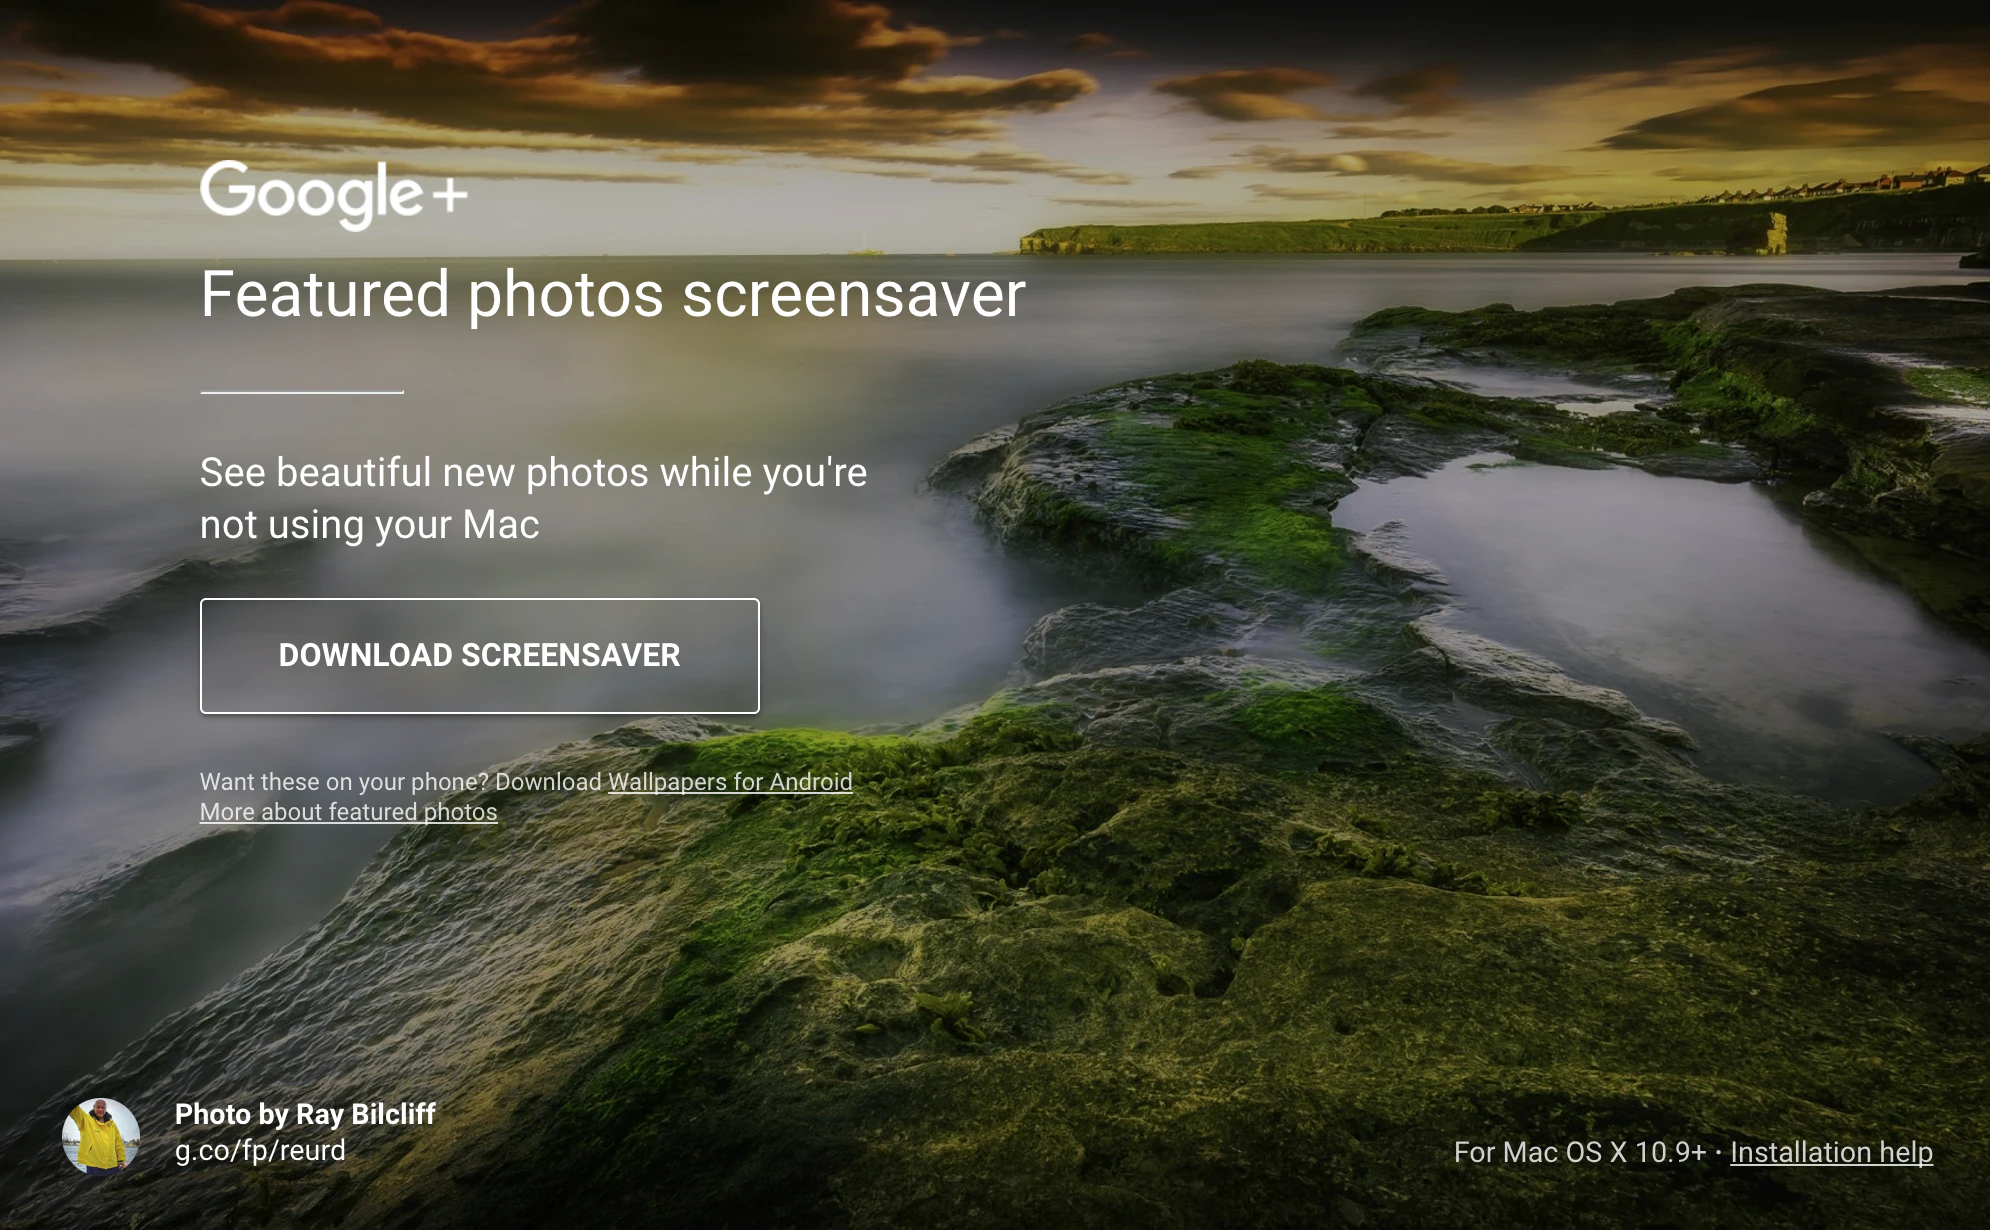Click the word Mac in the subtitle
Screen dimensions: 1990x1230
click(500, 525)
